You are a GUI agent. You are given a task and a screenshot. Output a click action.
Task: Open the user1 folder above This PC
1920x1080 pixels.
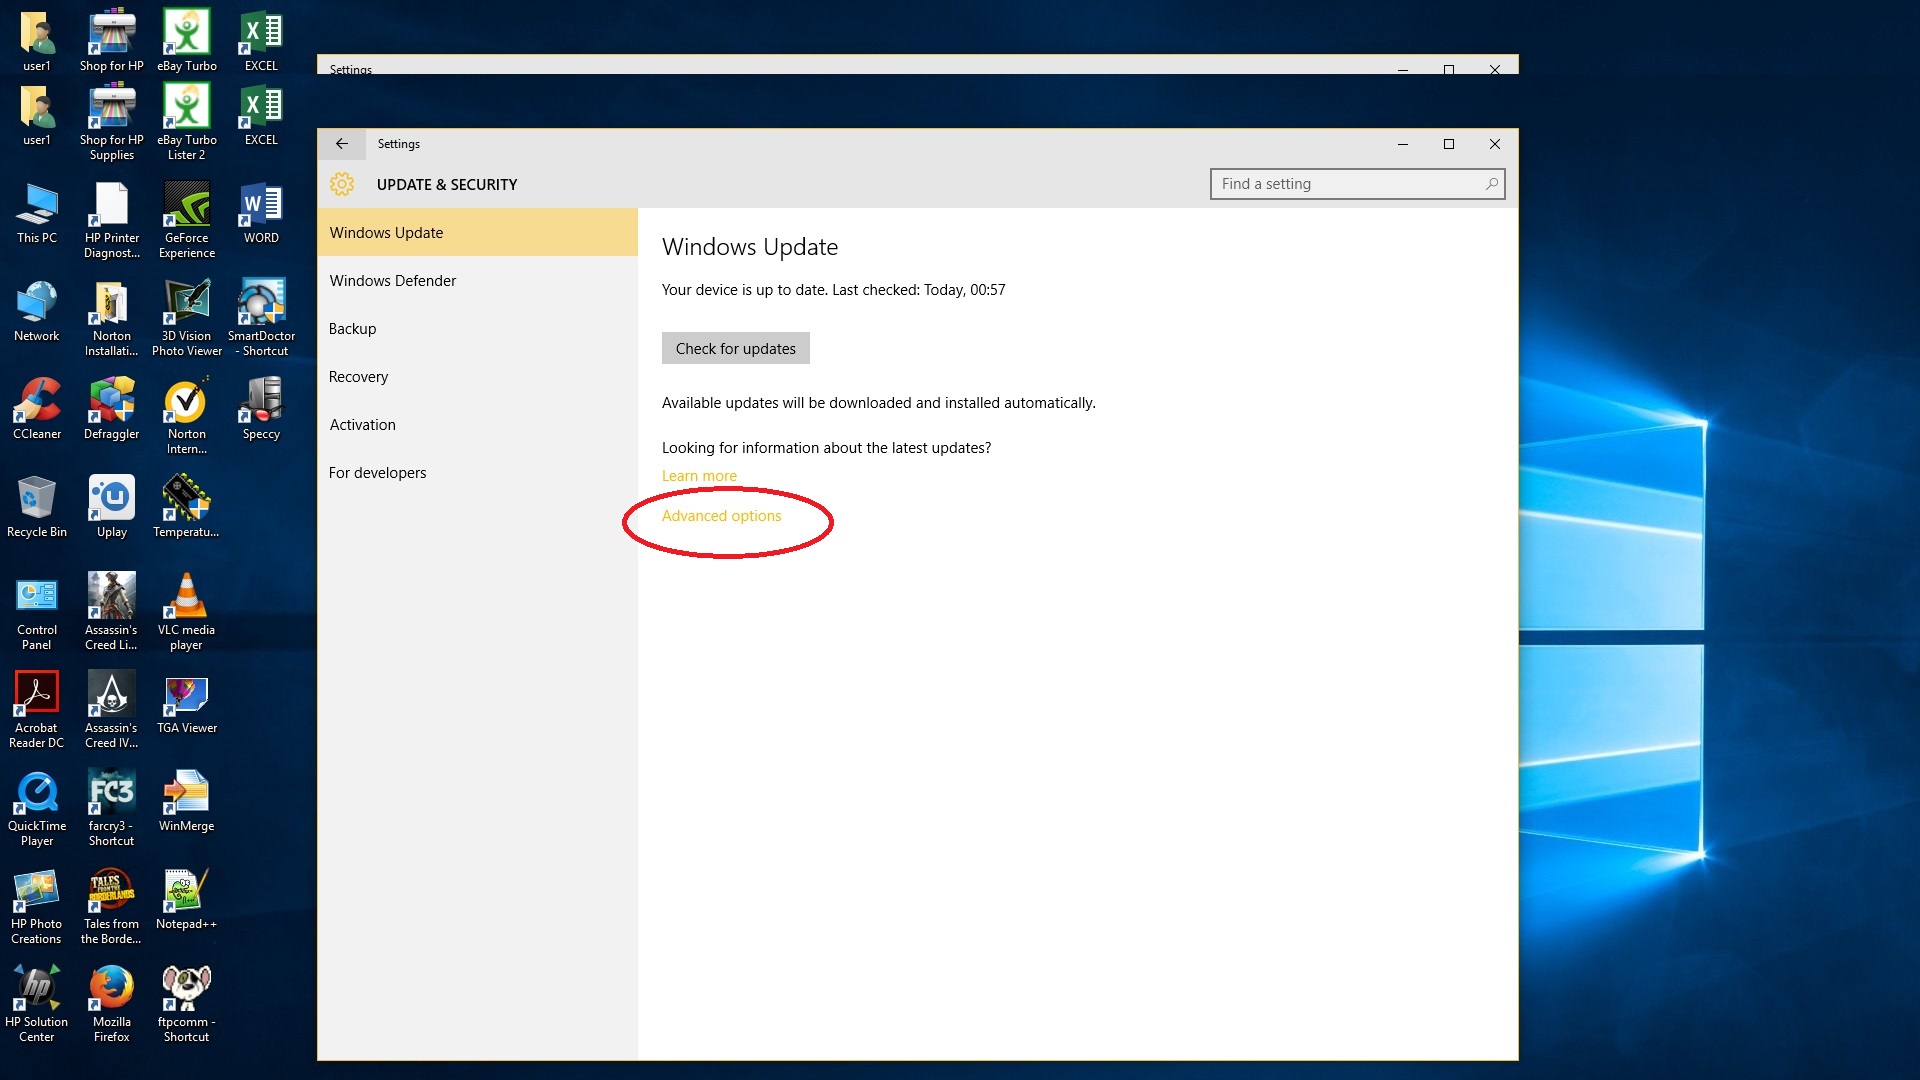point(37,114)
